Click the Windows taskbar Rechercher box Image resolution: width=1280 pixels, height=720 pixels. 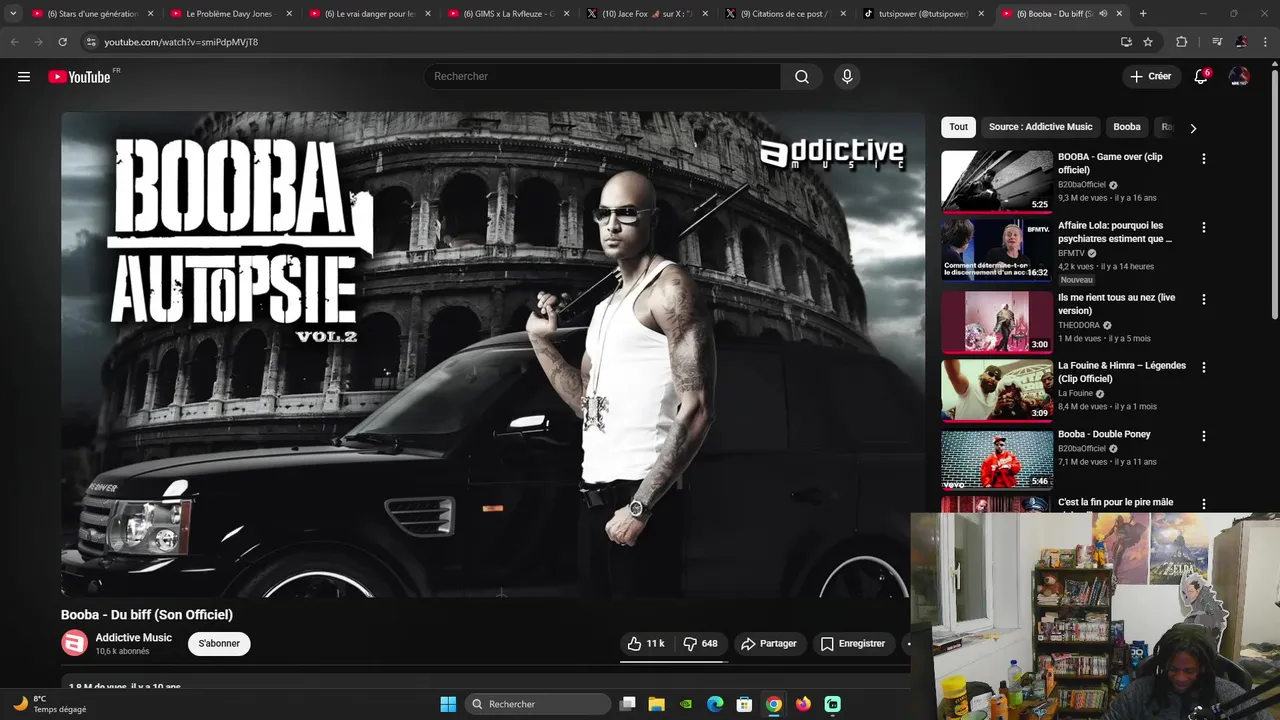[x=539, y=704]
